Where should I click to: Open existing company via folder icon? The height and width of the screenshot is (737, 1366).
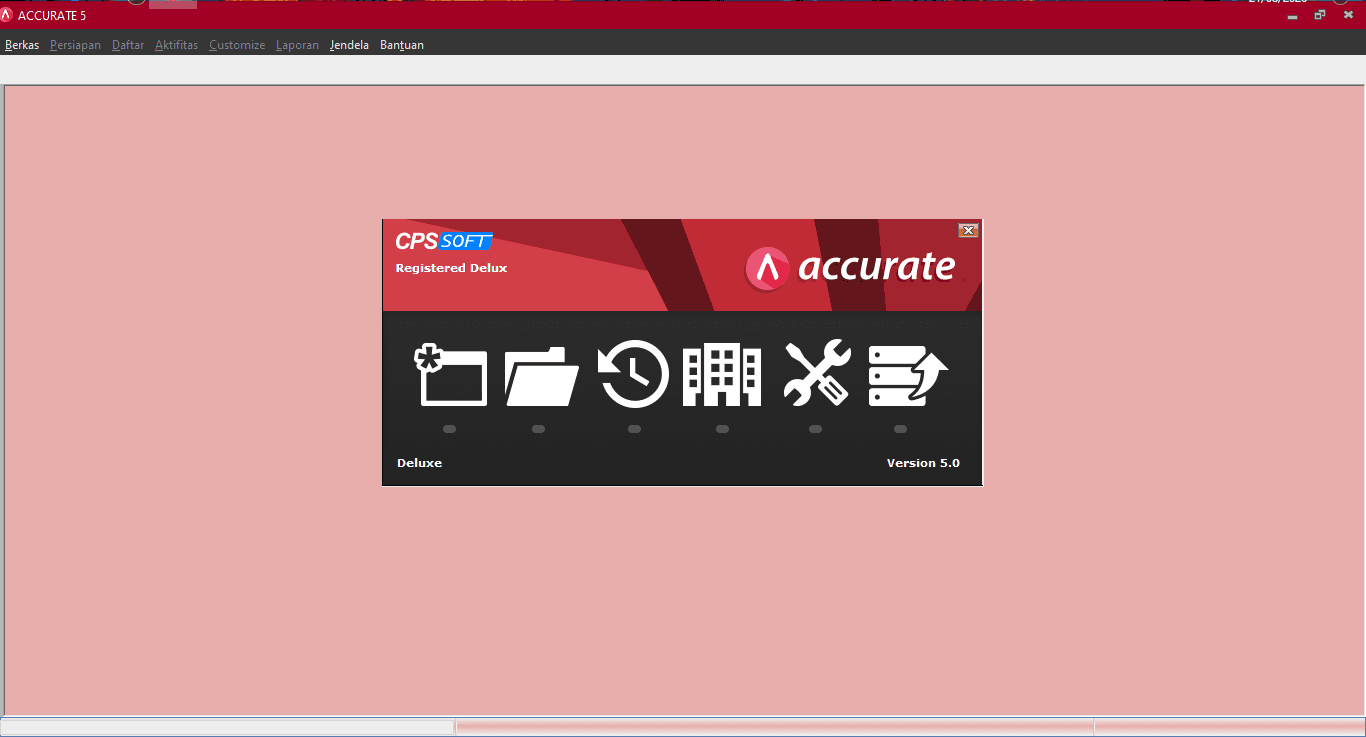[542, 376]
